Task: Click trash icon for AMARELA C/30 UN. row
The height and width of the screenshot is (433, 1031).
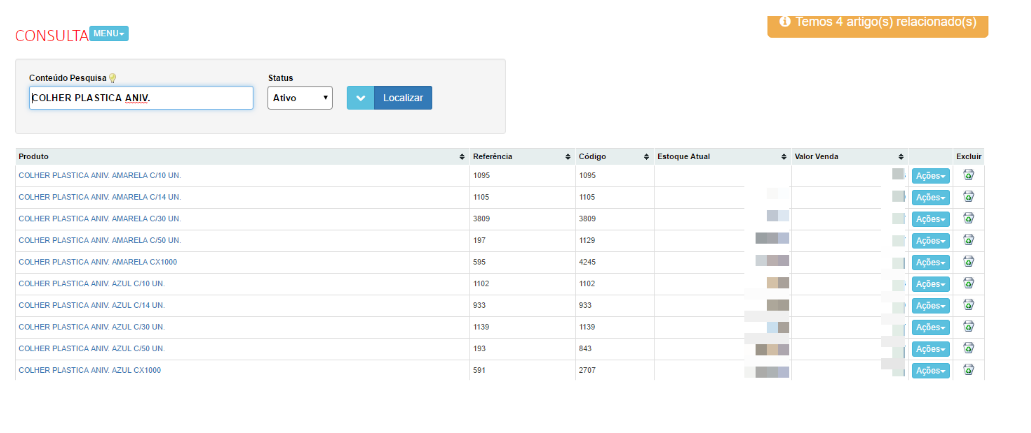Action: (x=968, y=218)
